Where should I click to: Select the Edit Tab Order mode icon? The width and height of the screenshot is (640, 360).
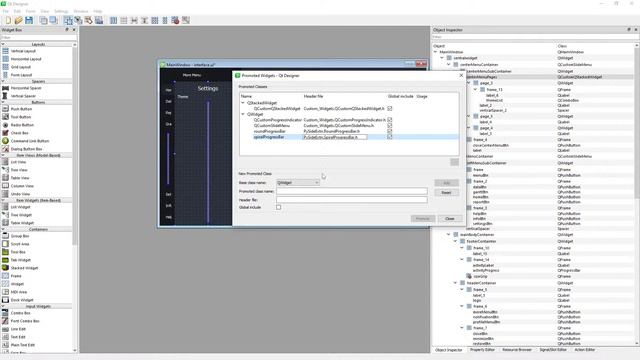[99, 20]
